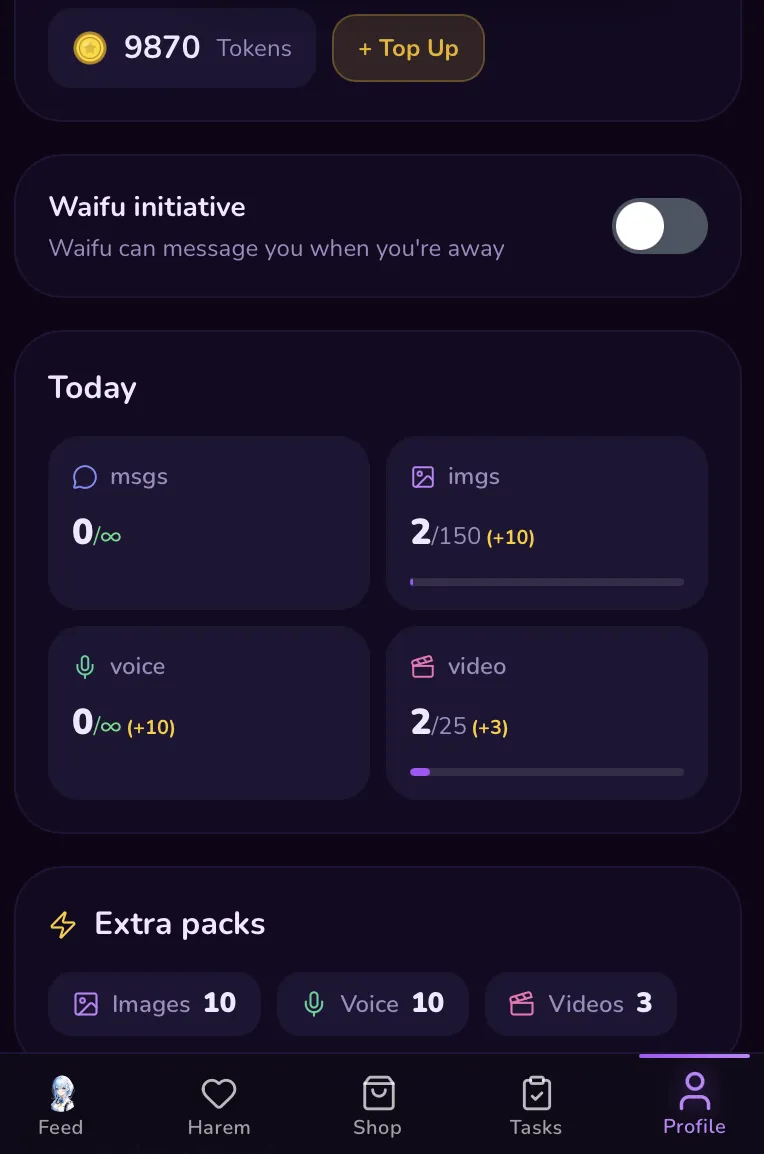Screen dimensions: 764x1154
Task: Open the Tasks tab
Action: pos(535,1103)
